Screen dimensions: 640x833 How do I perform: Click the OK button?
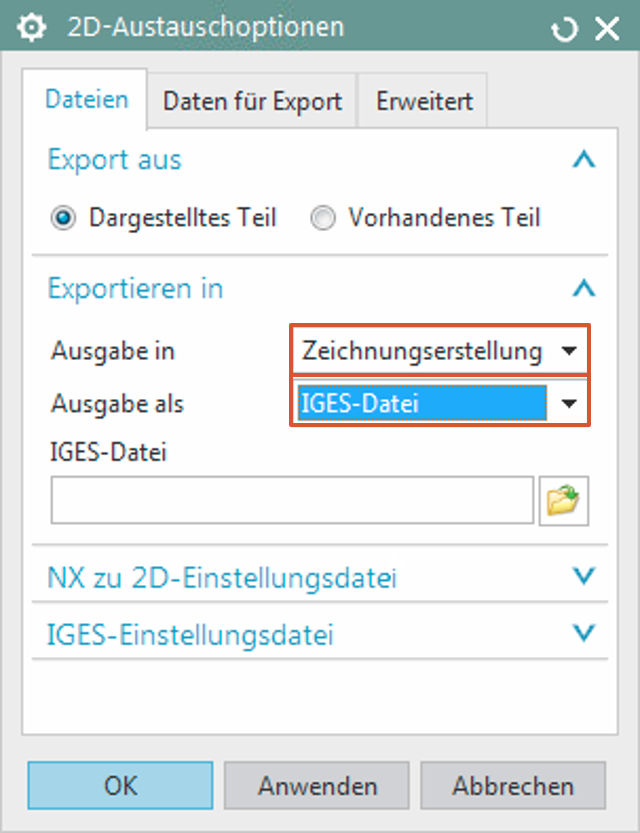click(120, 786)
